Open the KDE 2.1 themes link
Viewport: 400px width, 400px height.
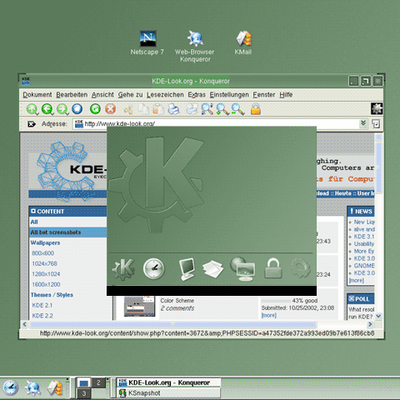42,305
